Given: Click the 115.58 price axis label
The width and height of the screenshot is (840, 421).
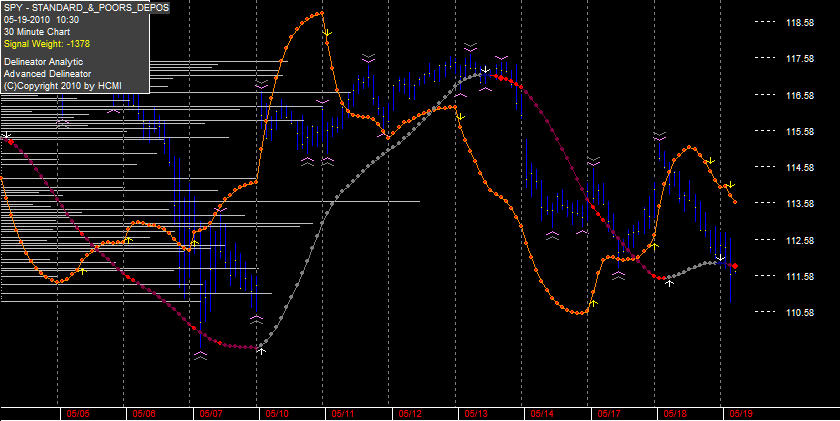Looking at the screenshot, I should [800, 131].
